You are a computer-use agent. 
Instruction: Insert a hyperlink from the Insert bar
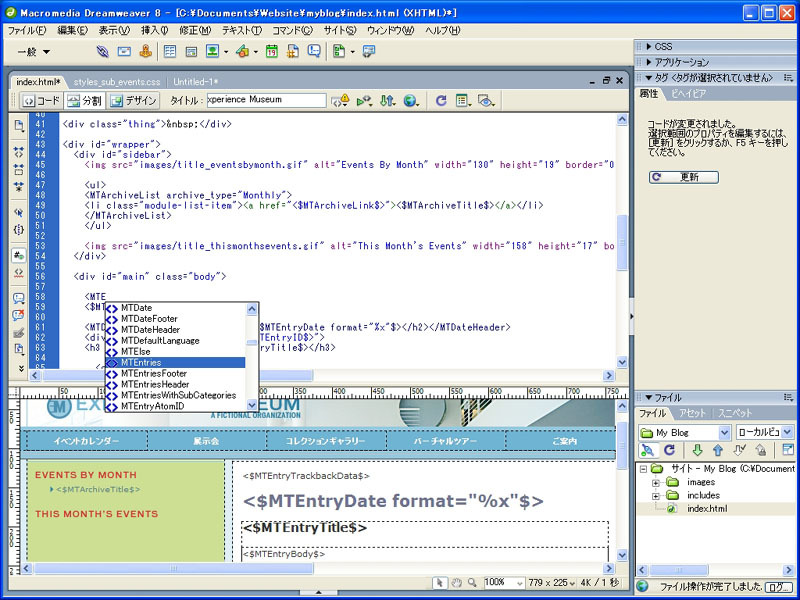pos(103,52)
